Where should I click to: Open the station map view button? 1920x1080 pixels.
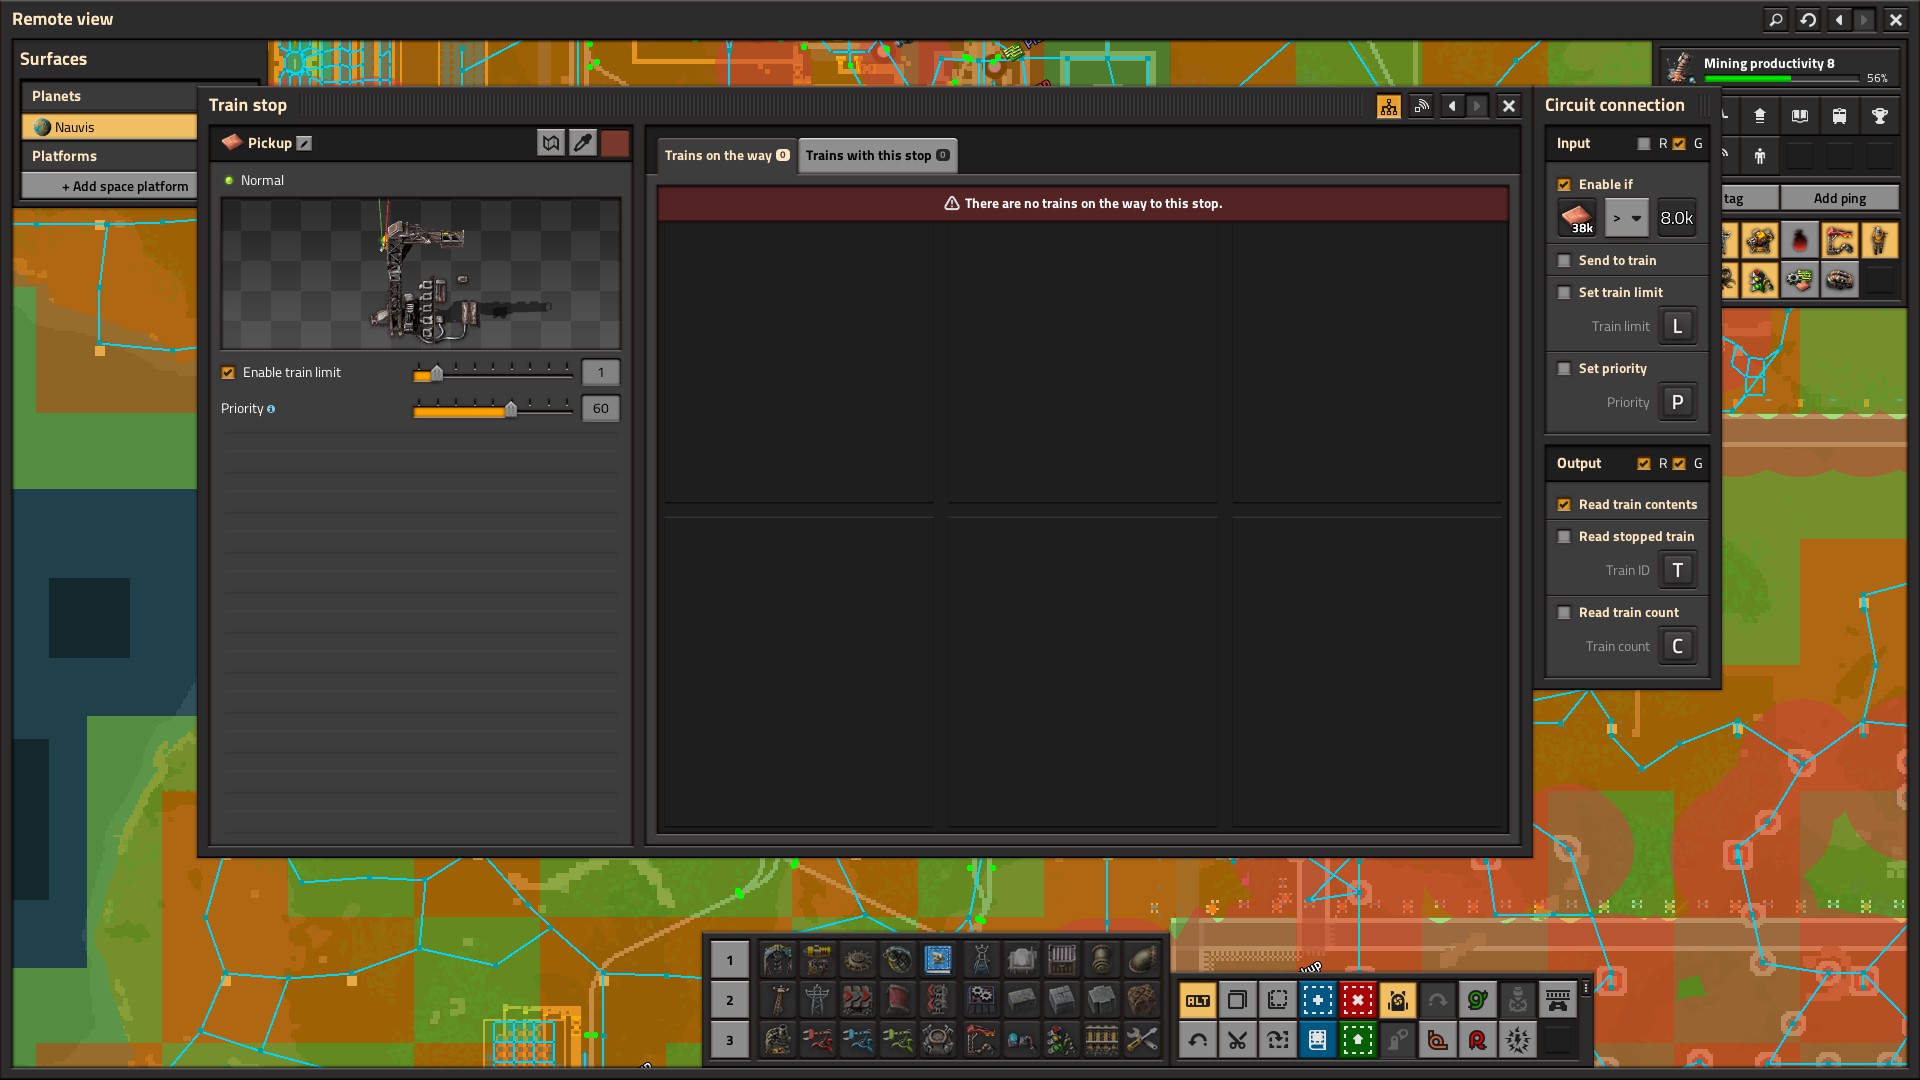(551, 143)
